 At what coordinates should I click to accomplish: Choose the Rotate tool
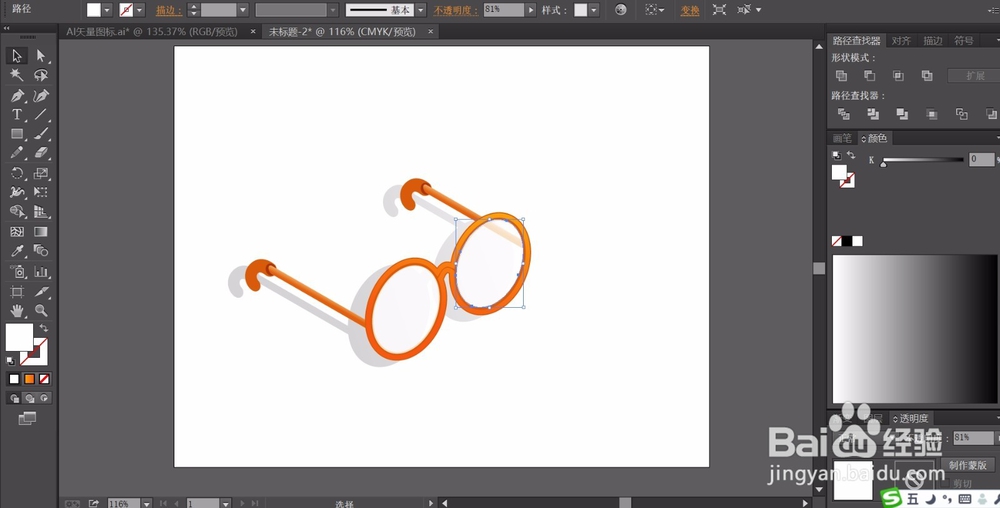17,173
